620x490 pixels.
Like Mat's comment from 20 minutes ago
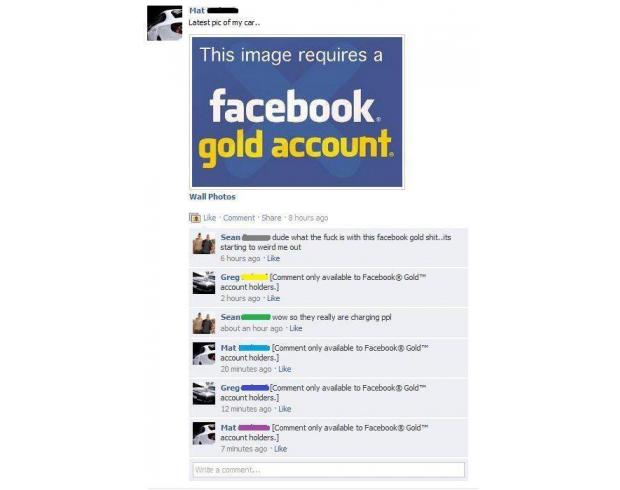tap(285, 369)
